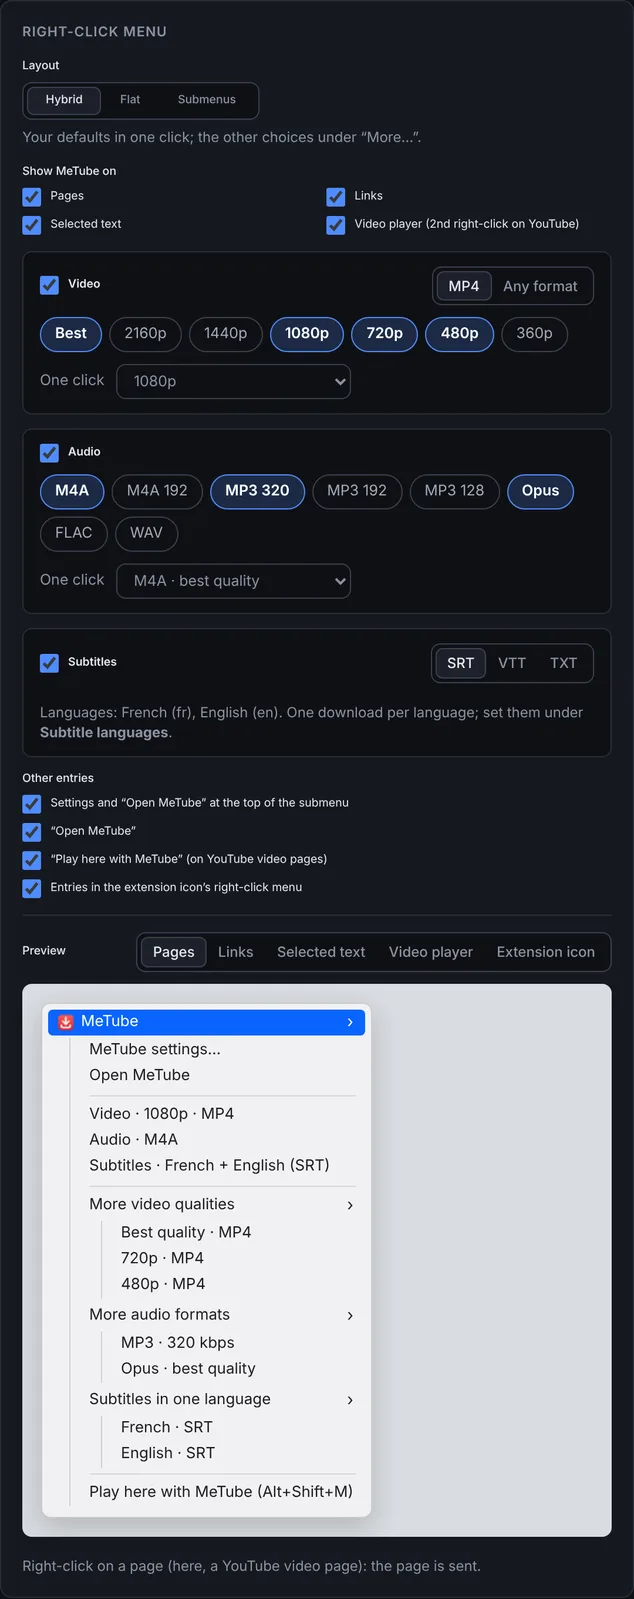
Task: Switch preview to Pages tab
Action: click(174, 953)
